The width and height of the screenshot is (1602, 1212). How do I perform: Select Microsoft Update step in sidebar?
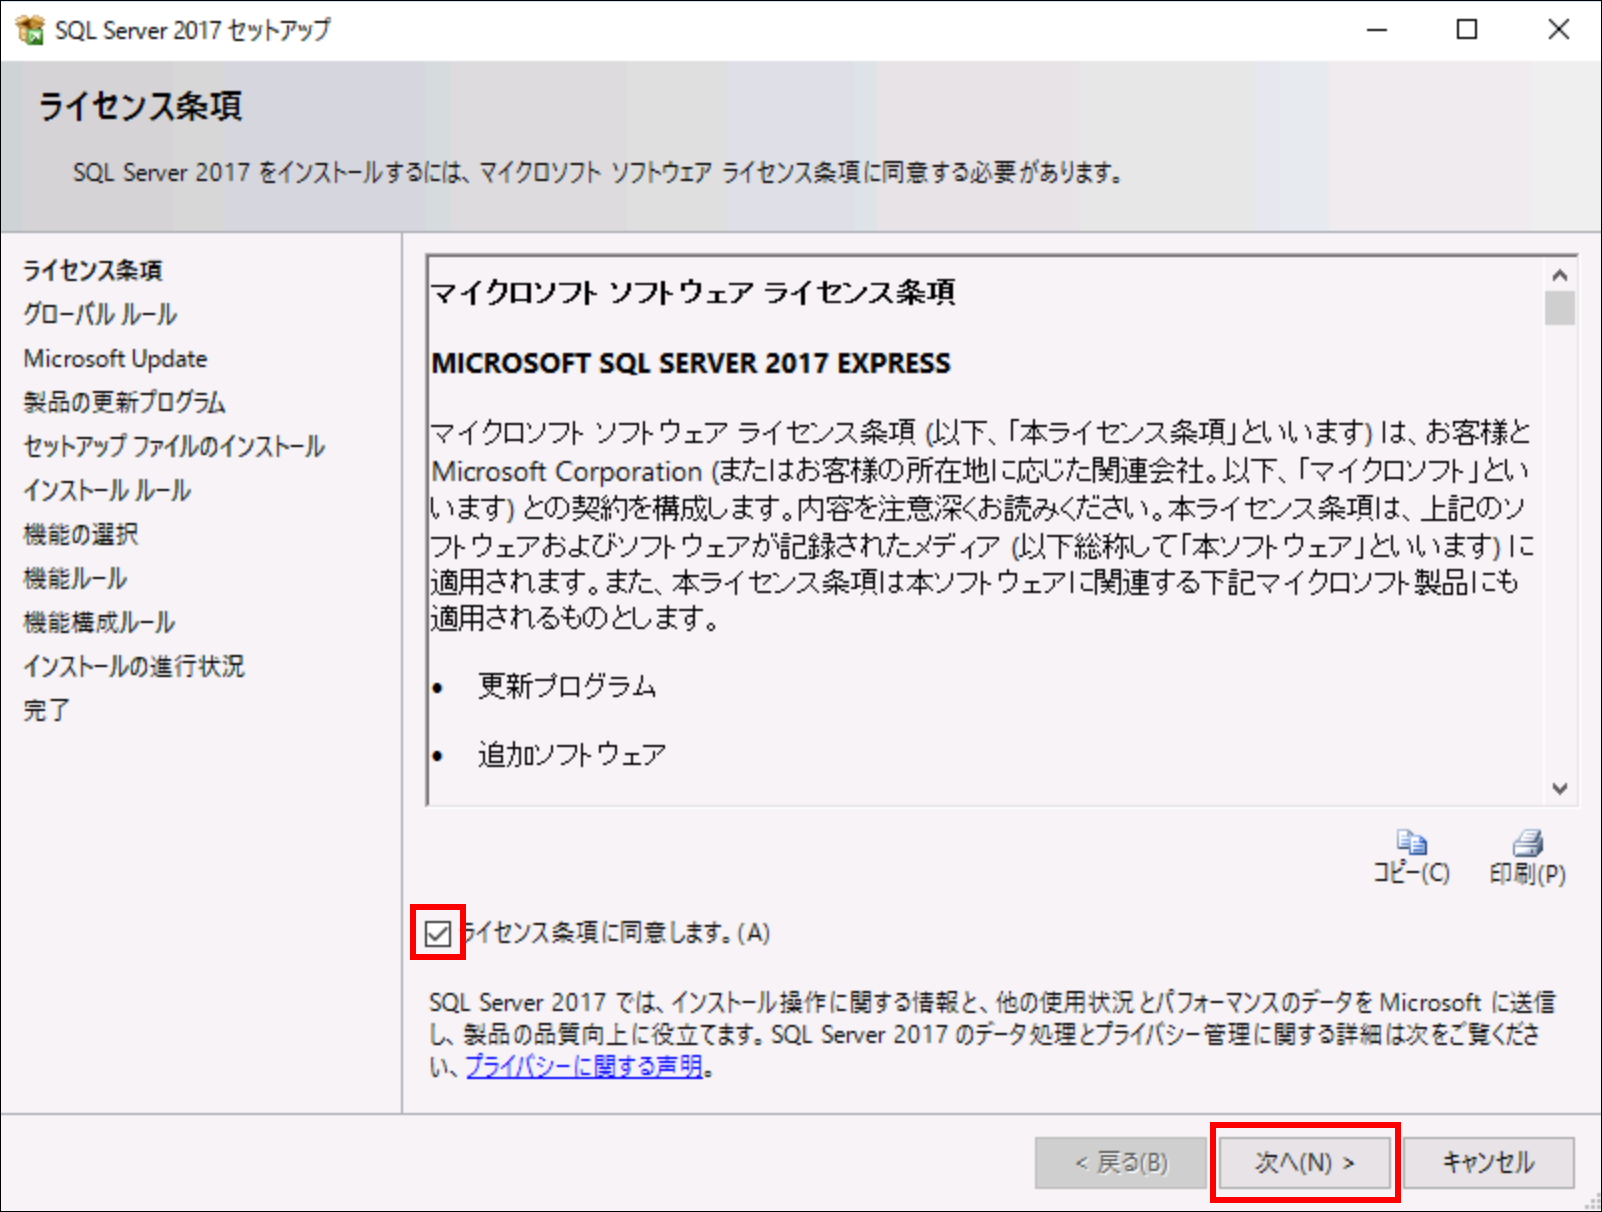115,358
